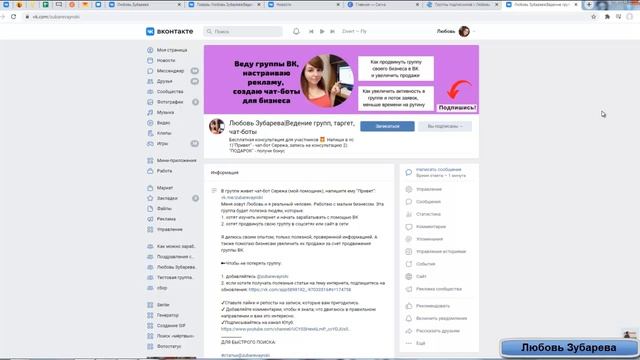Enable community notifications (Включить уведомления)

pyautogui.click(x=441, y=318)
